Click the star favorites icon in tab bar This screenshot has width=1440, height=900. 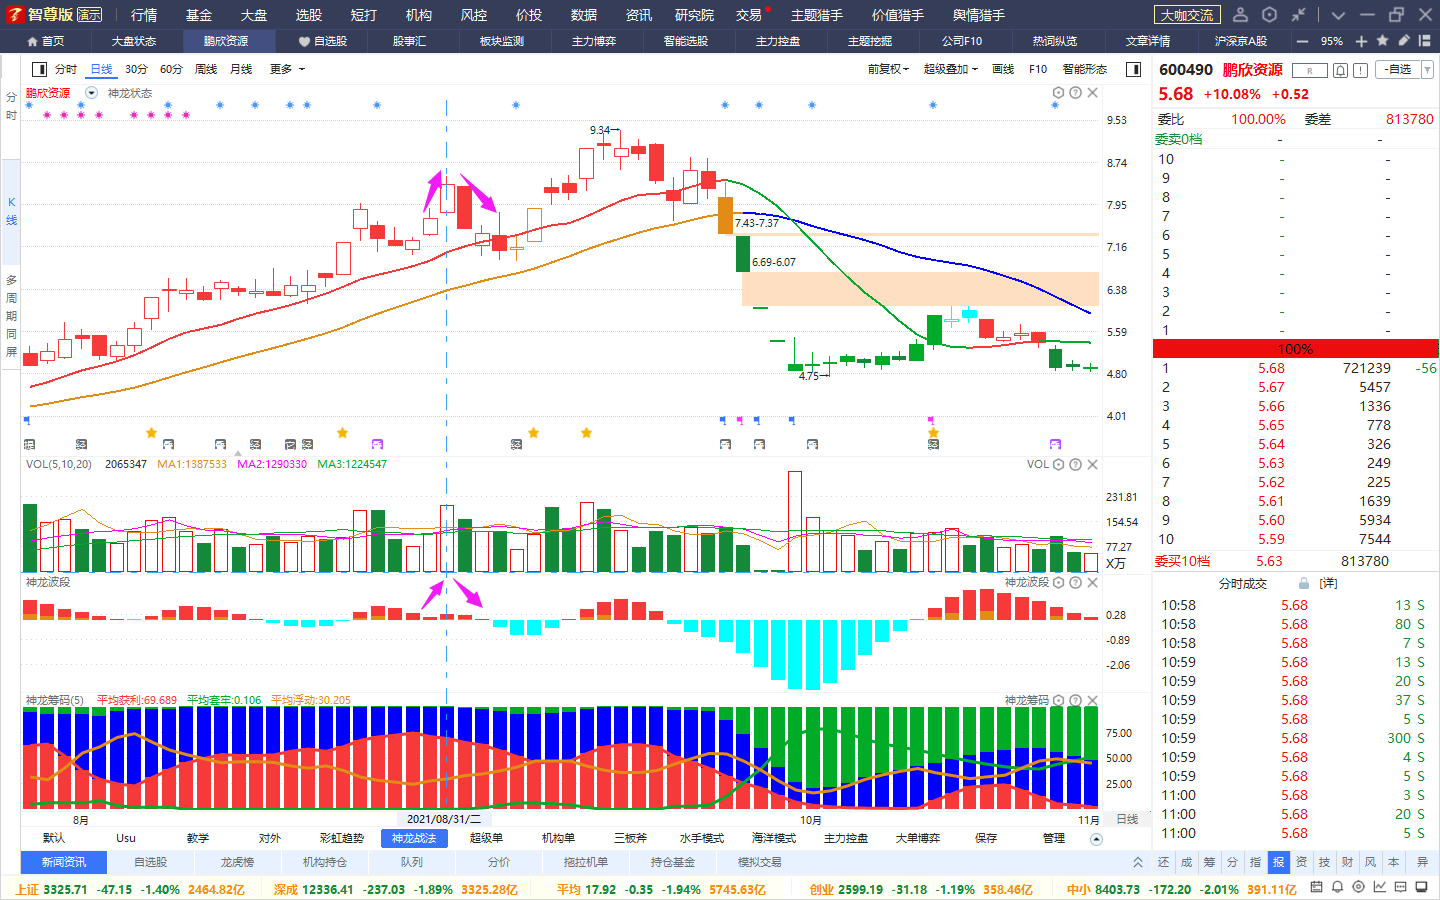point(1383,41)
